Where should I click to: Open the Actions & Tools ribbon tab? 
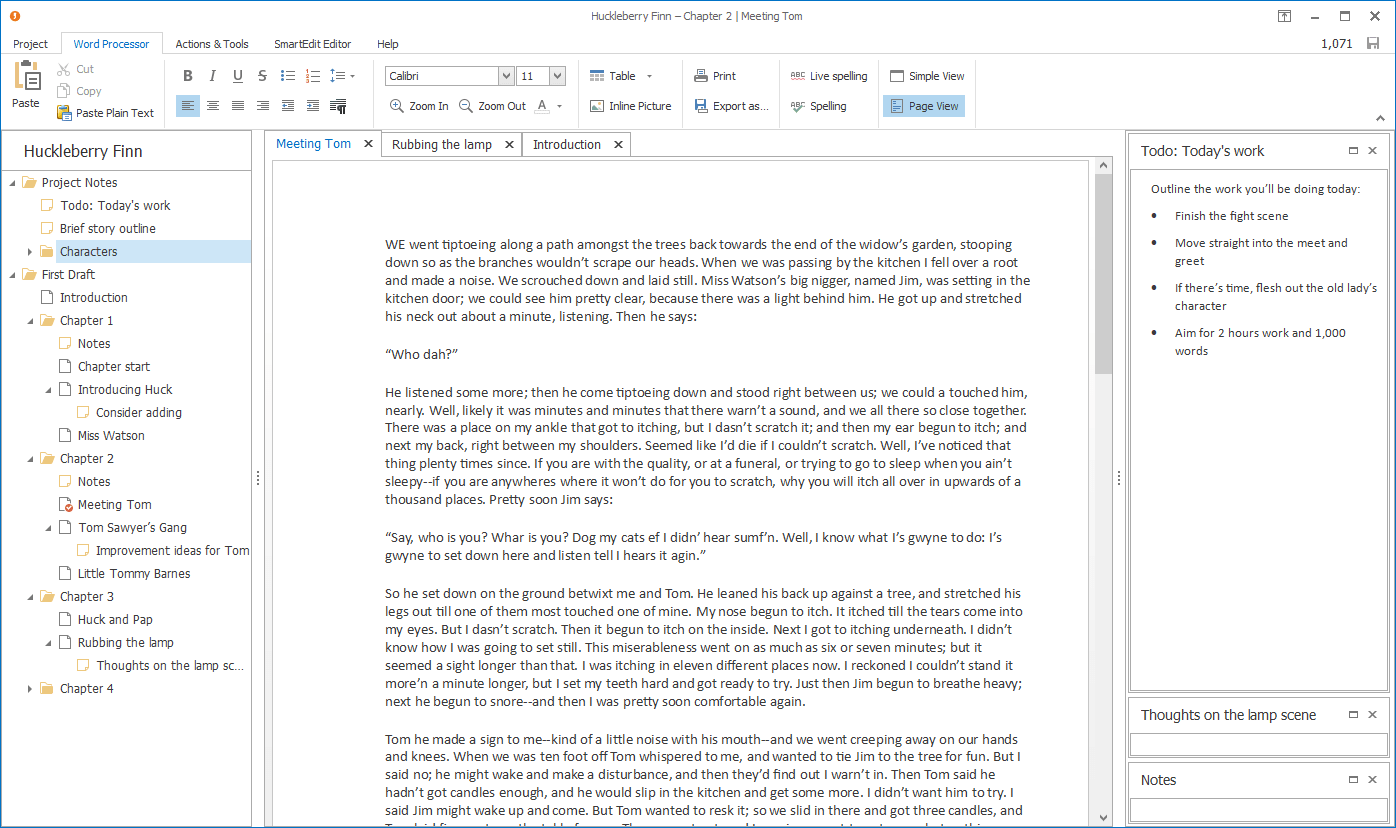pyautogui.click(x=212, y=44)
